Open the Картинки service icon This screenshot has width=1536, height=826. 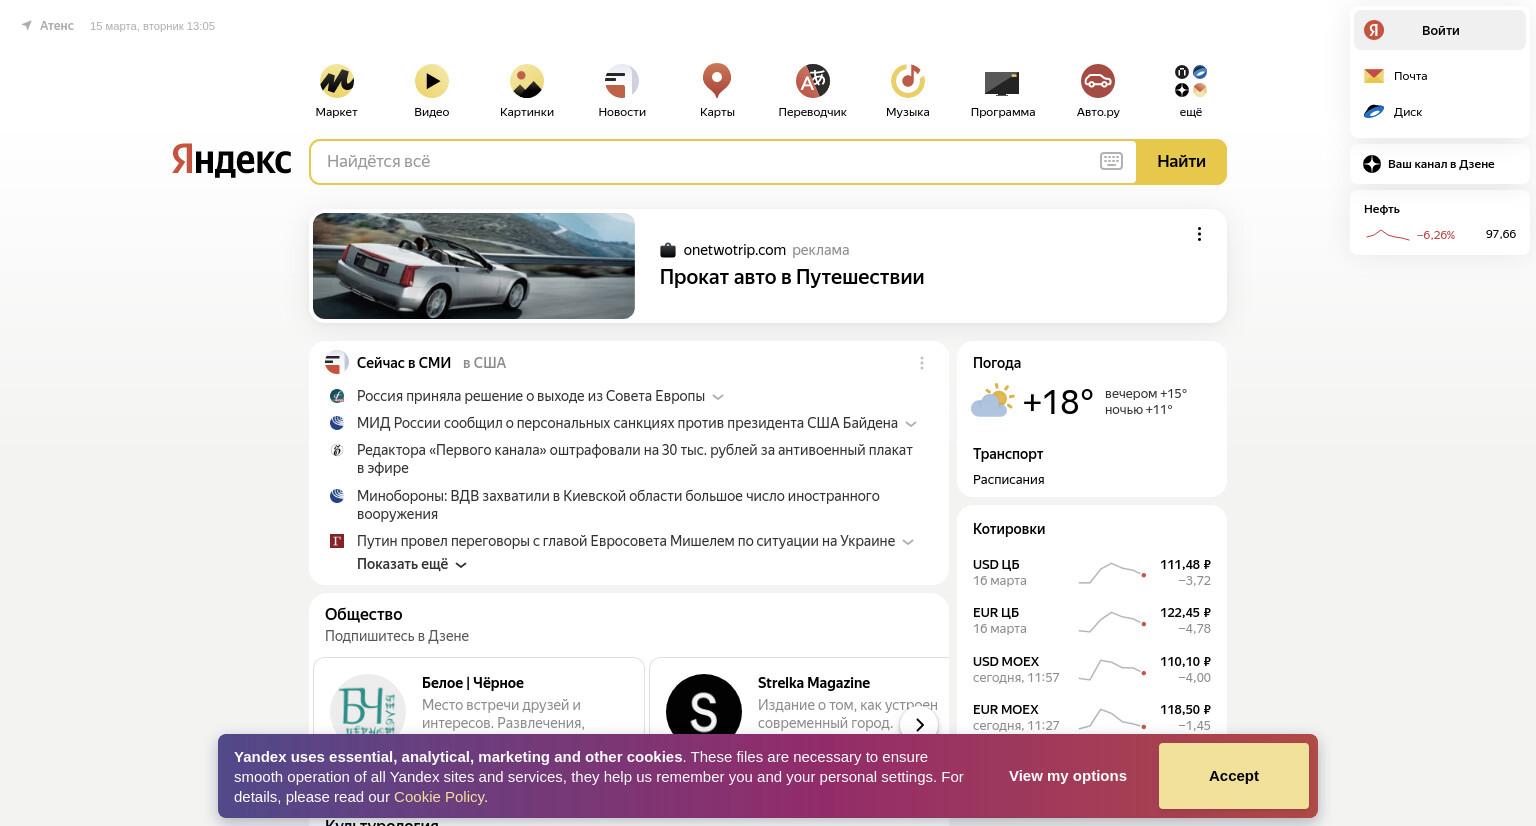point(526,81)
